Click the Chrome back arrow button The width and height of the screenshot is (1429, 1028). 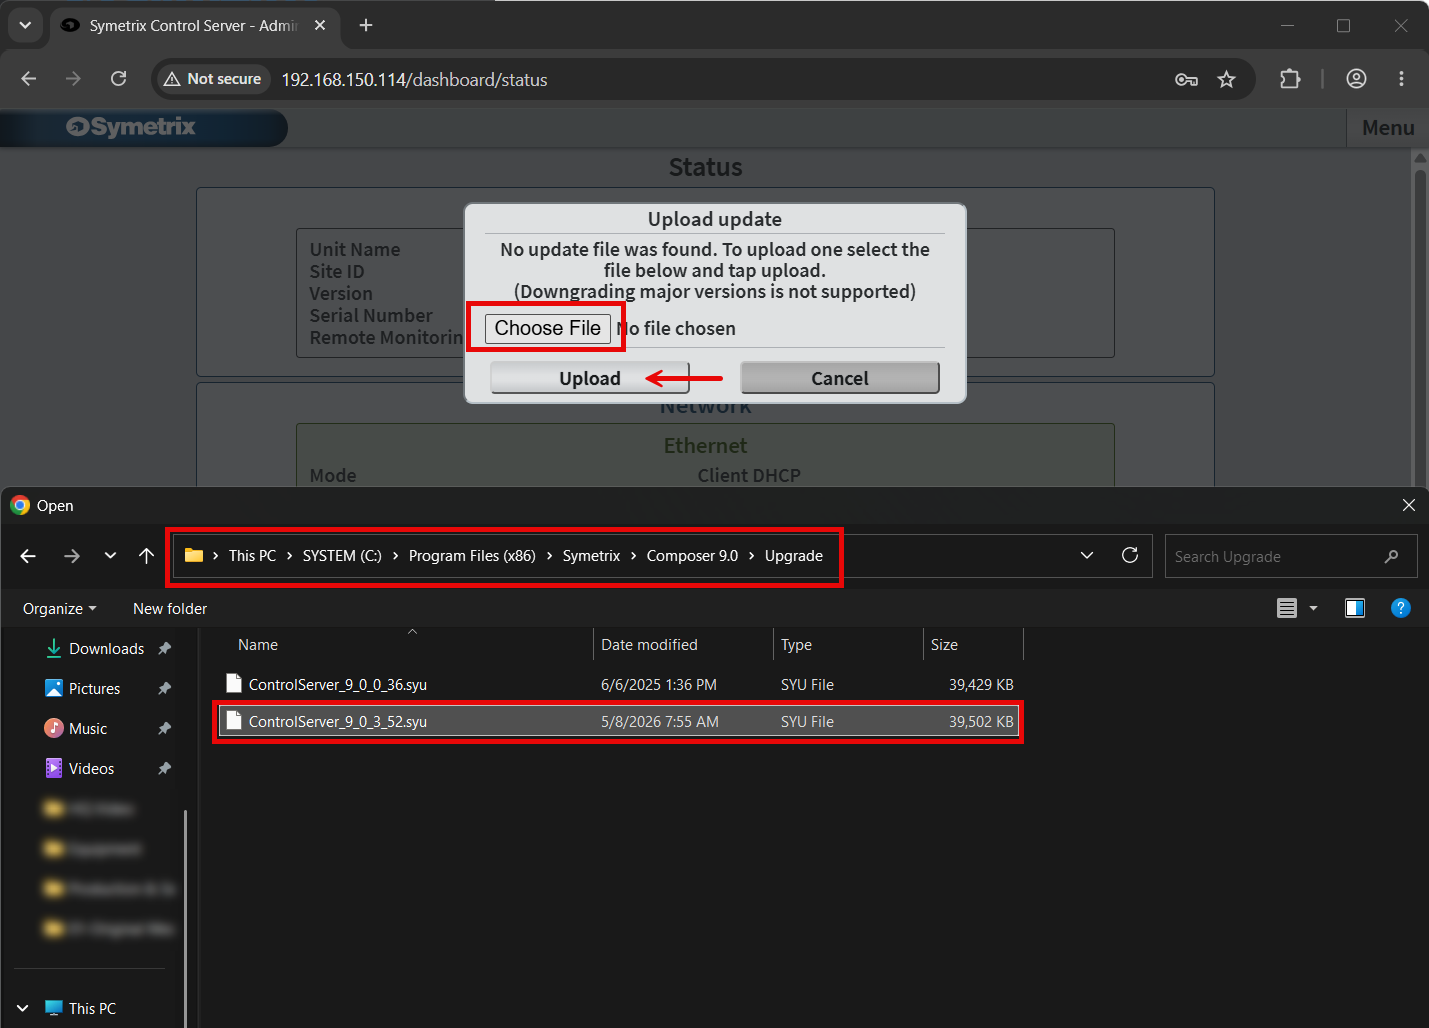(28, 79)
